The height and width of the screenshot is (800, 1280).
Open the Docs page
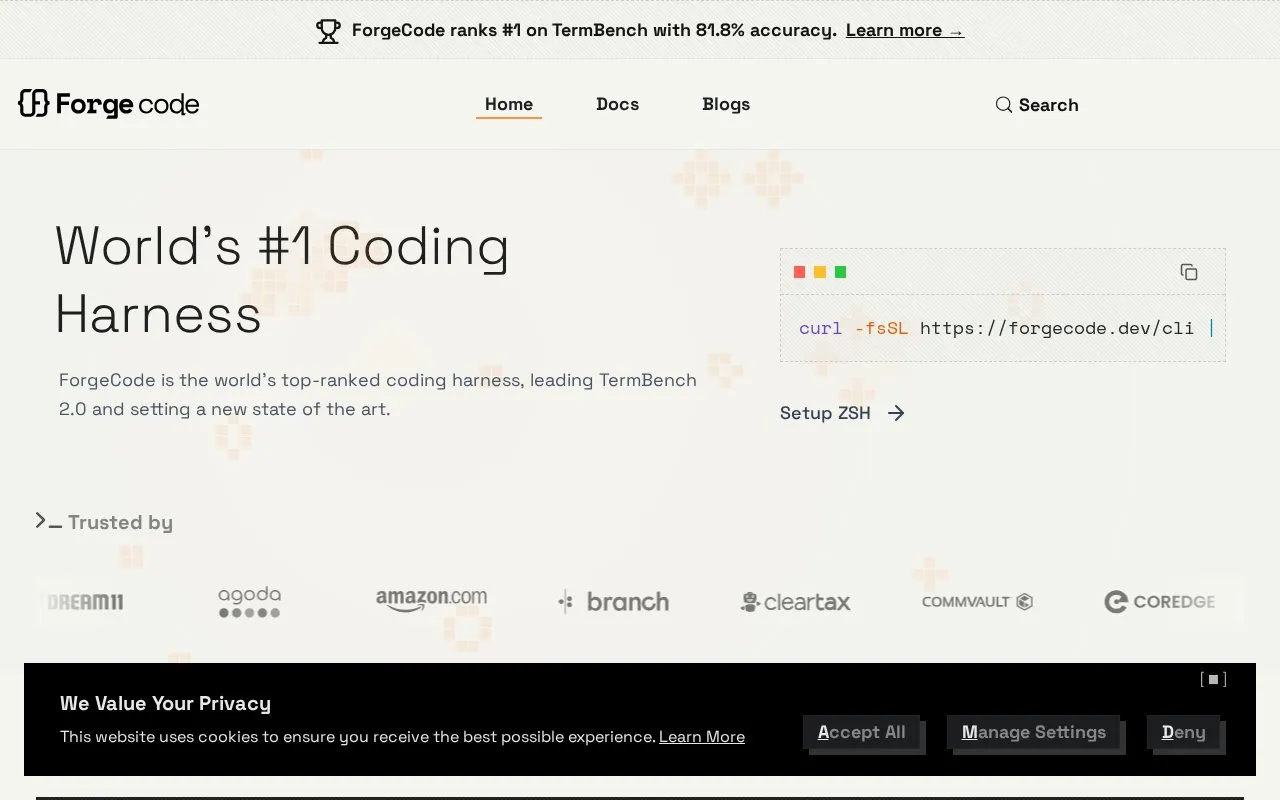point(617,104)
